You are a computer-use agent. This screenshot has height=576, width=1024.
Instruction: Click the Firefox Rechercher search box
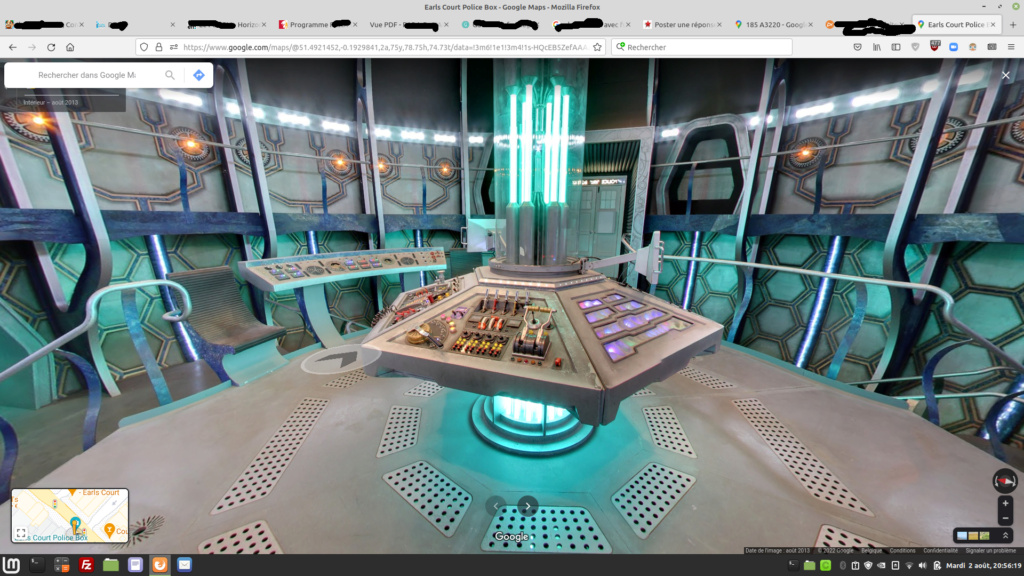[x=702, y=47]
